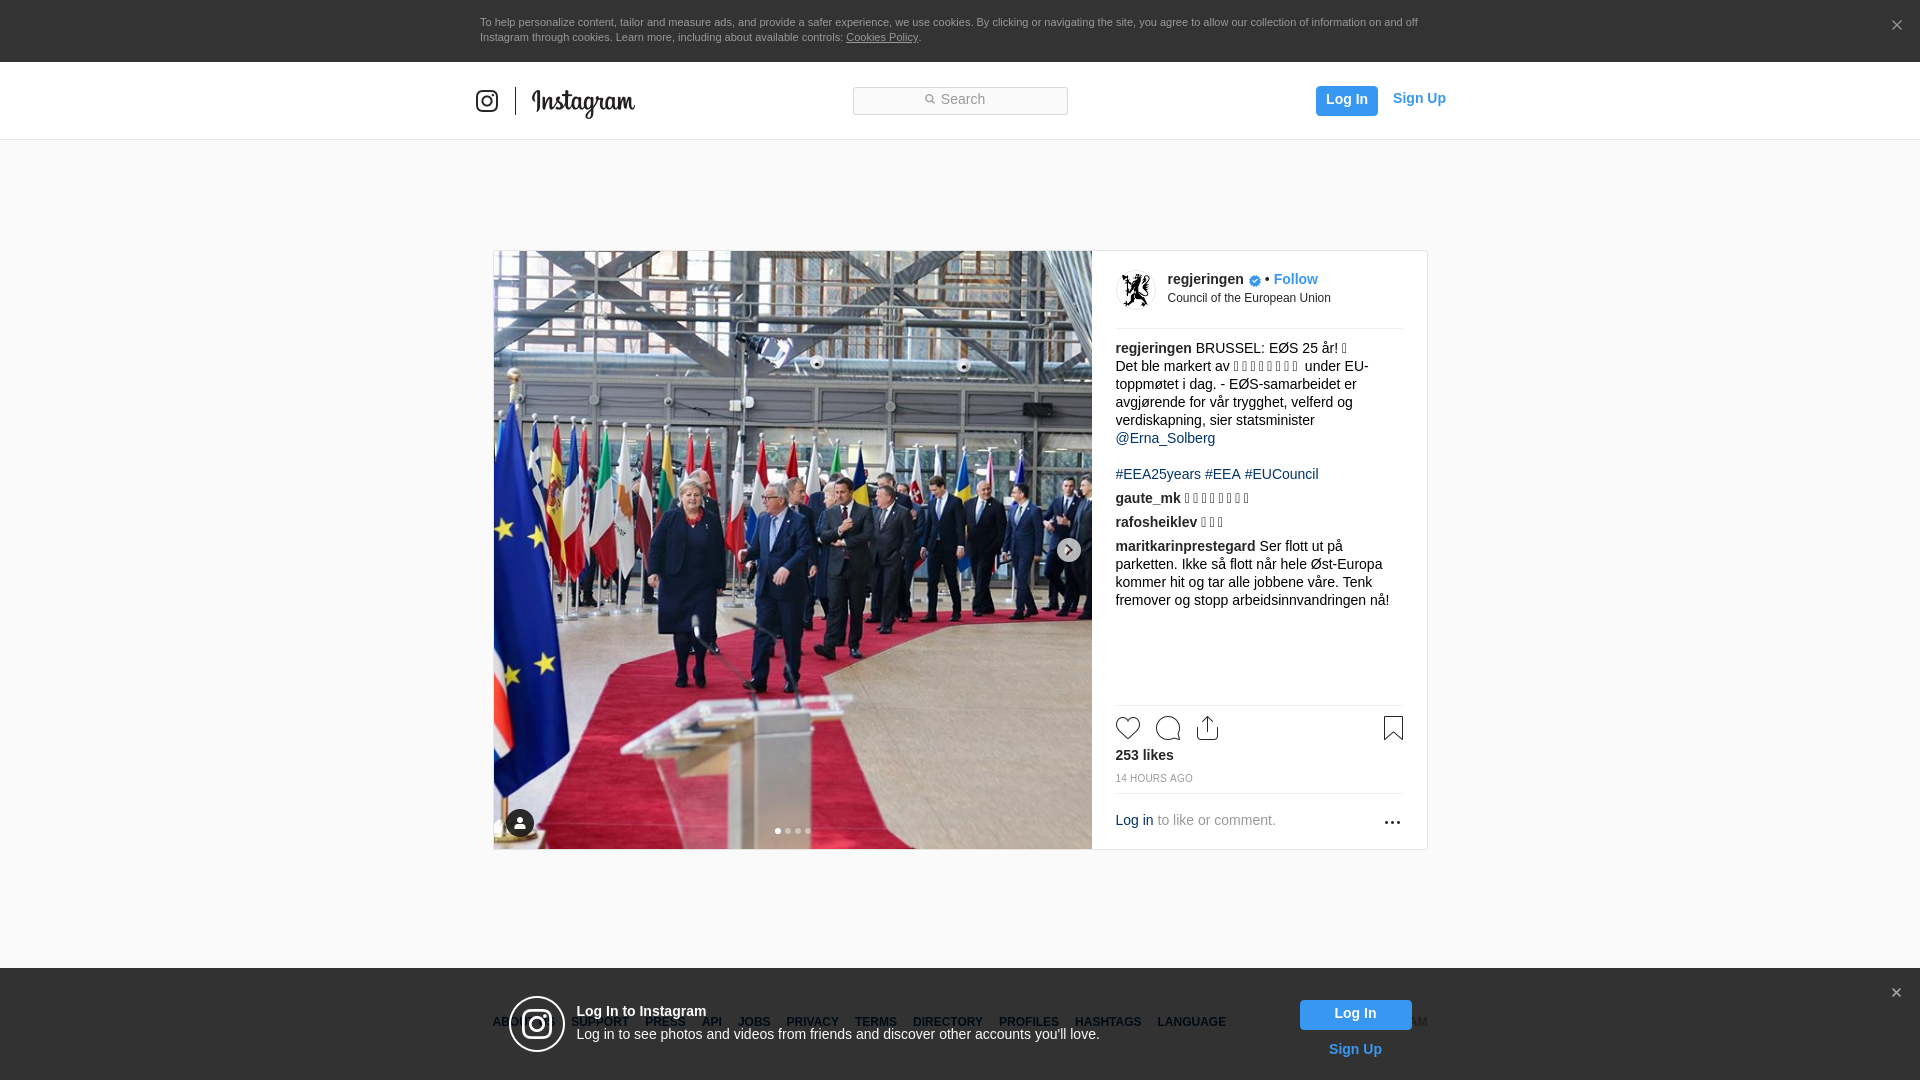Click the Instagram camera glyph logo
Image resolution: width=1920 pixels, height=1080 pixels.
pyautogui.click(x=487, y=101)
